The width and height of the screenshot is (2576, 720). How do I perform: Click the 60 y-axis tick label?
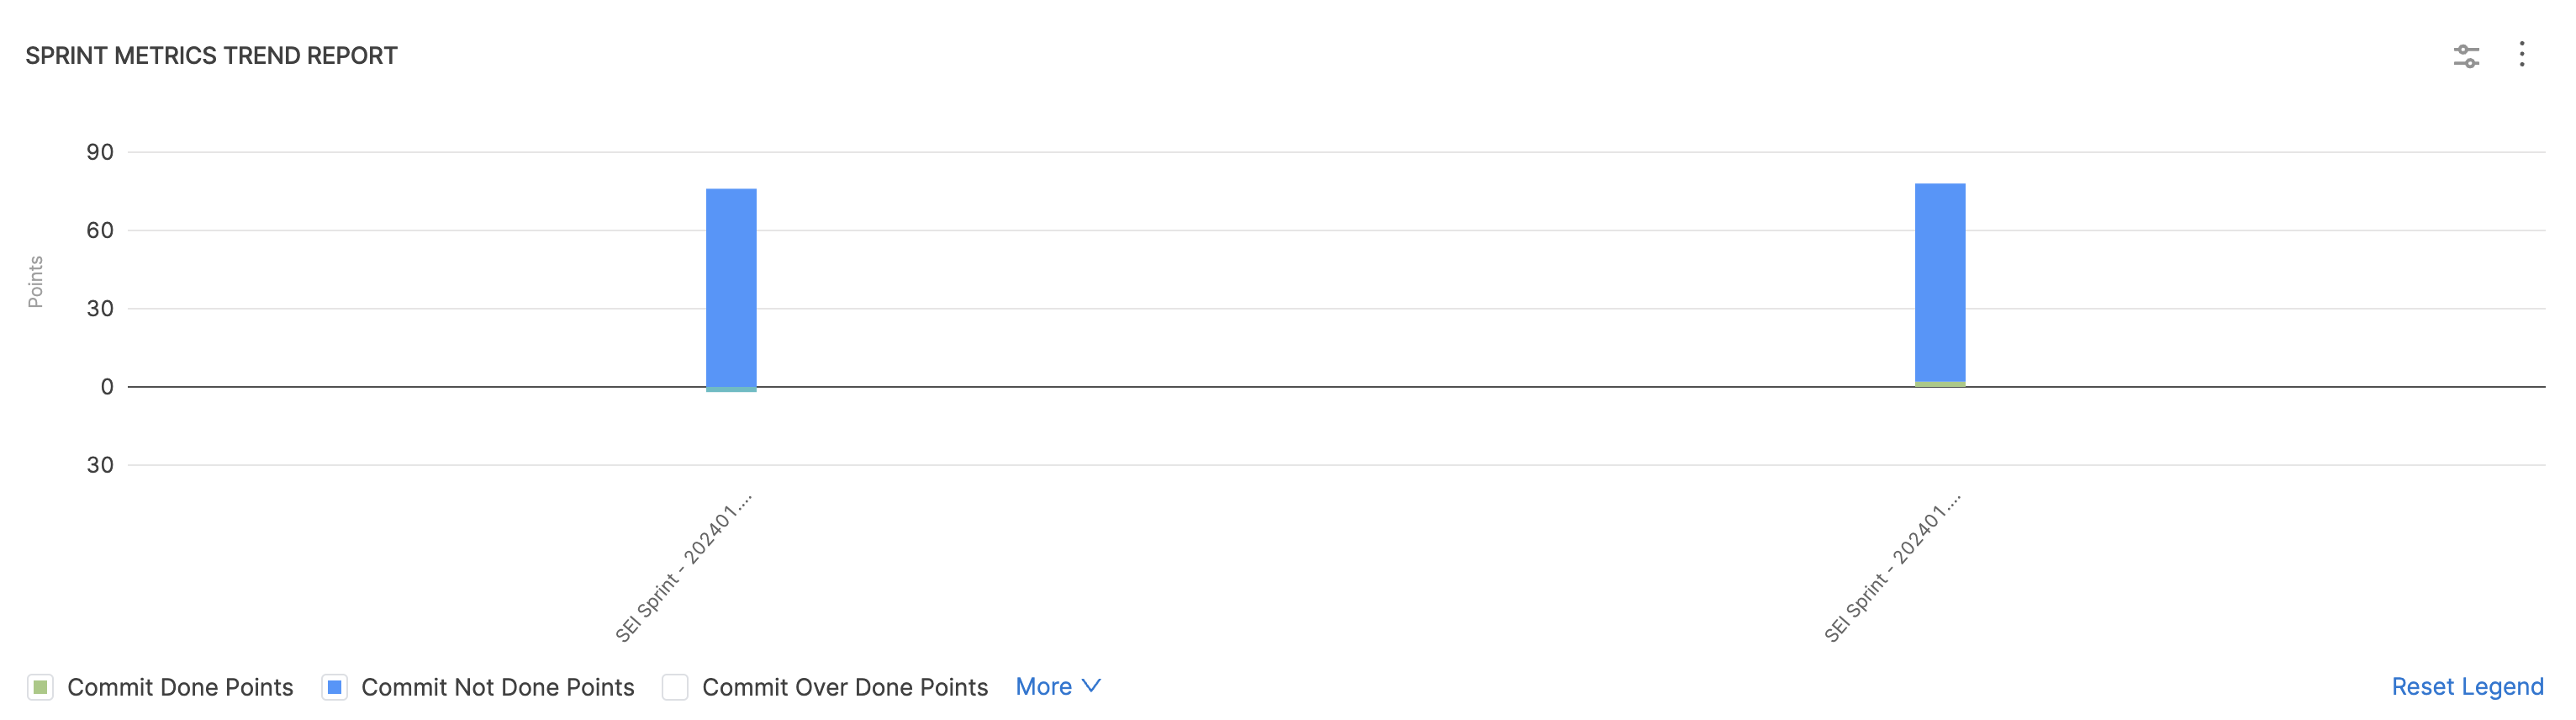point(100,230)
